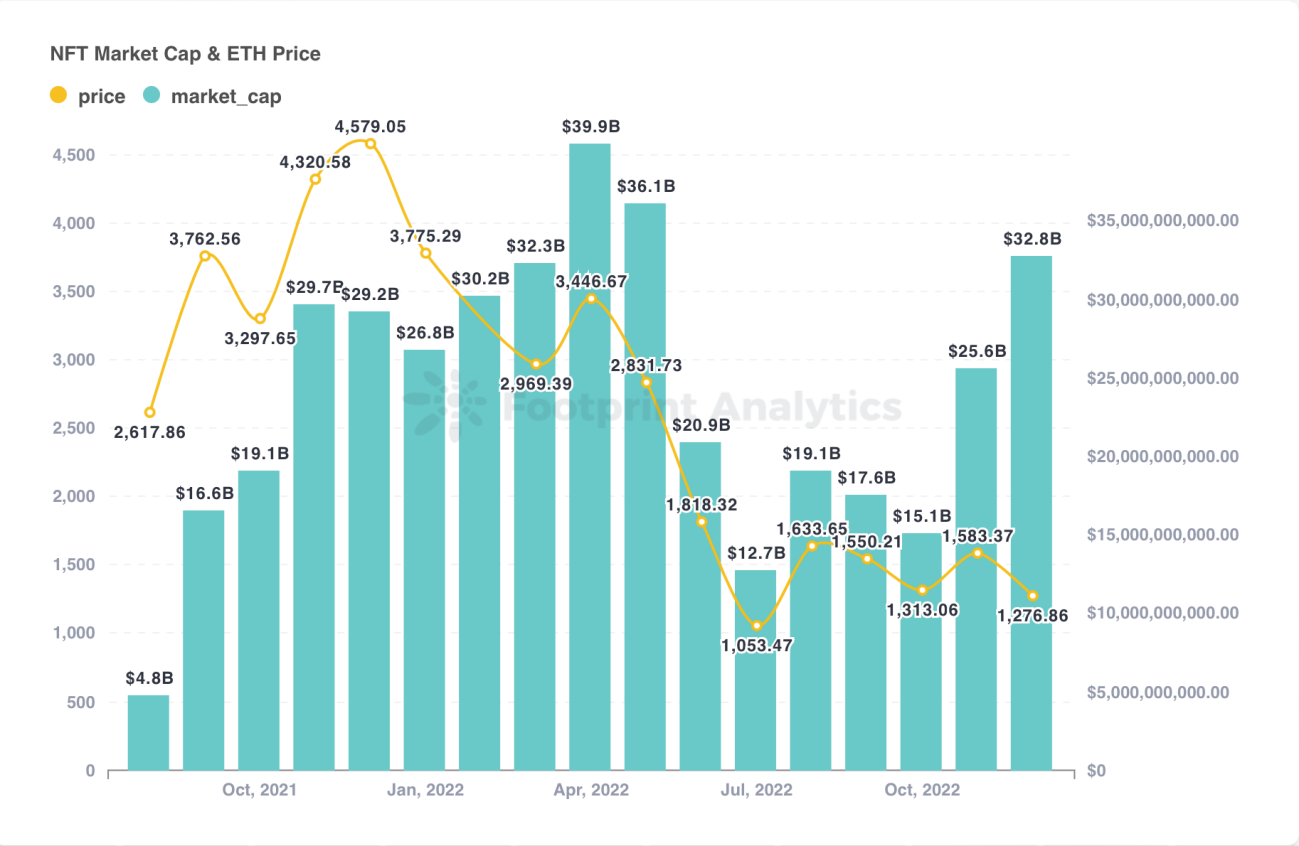Image resolution: width=1299 pixels, height=846 pixels.
Task: Click the yellow price legend dot
Action: click(x=59, y=96)
